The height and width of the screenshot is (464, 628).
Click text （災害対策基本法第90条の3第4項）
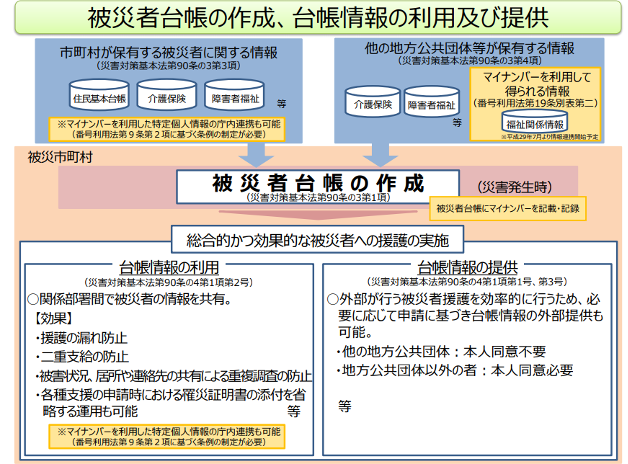[470, 60]
